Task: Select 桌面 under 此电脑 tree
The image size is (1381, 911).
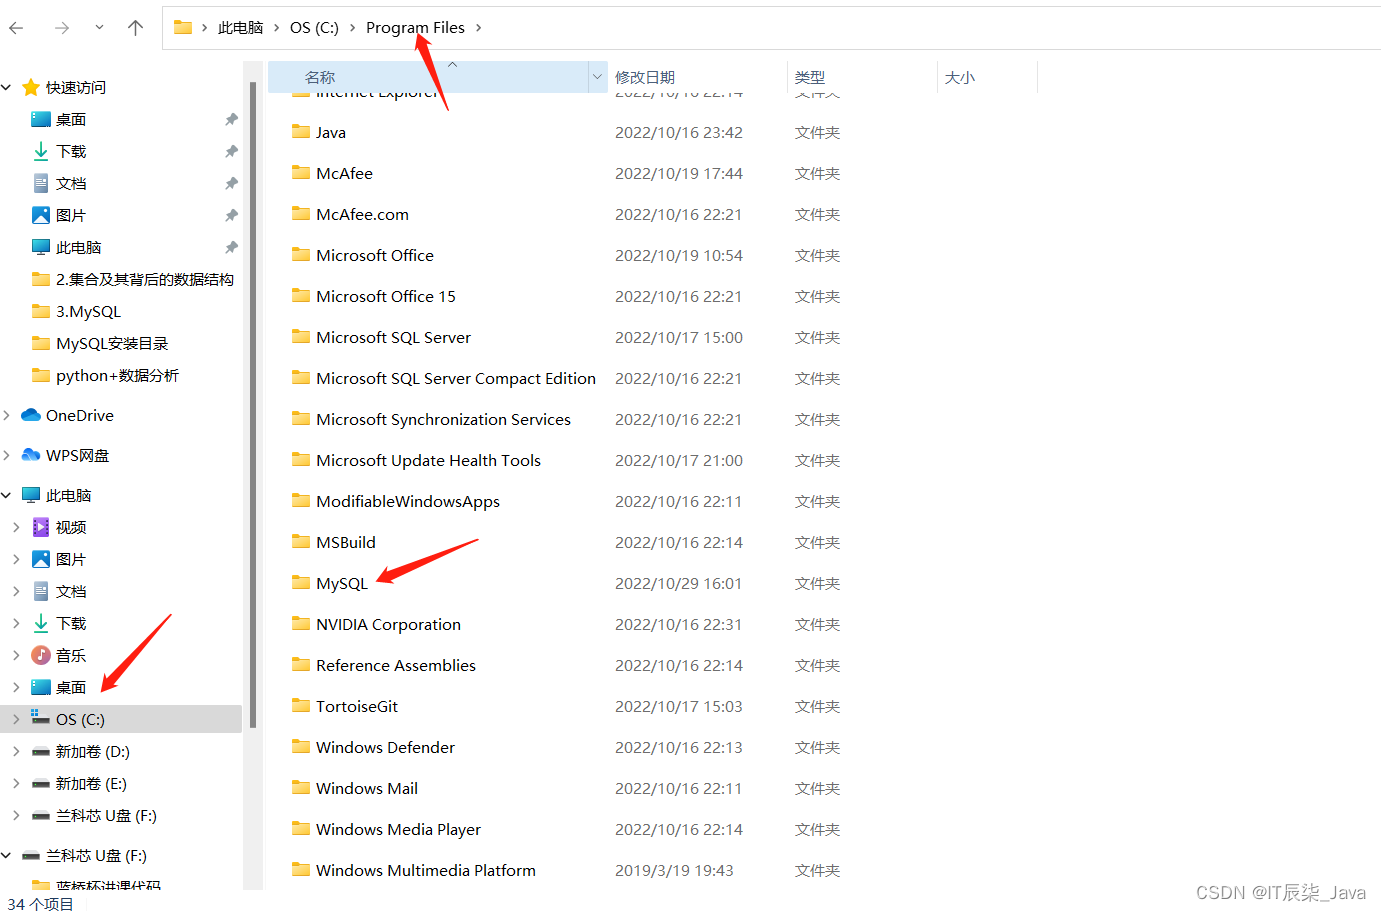Action: pyautogui.click(x=71, y=687)
